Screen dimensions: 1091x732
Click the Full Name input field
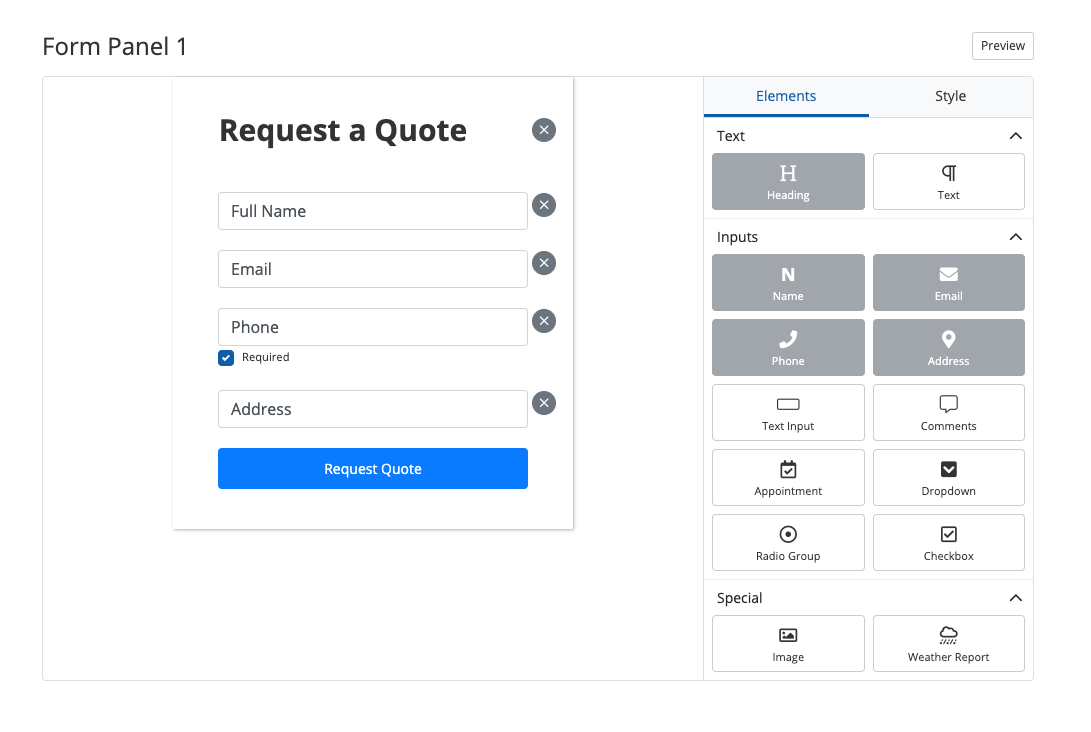[x=372, y=211]
